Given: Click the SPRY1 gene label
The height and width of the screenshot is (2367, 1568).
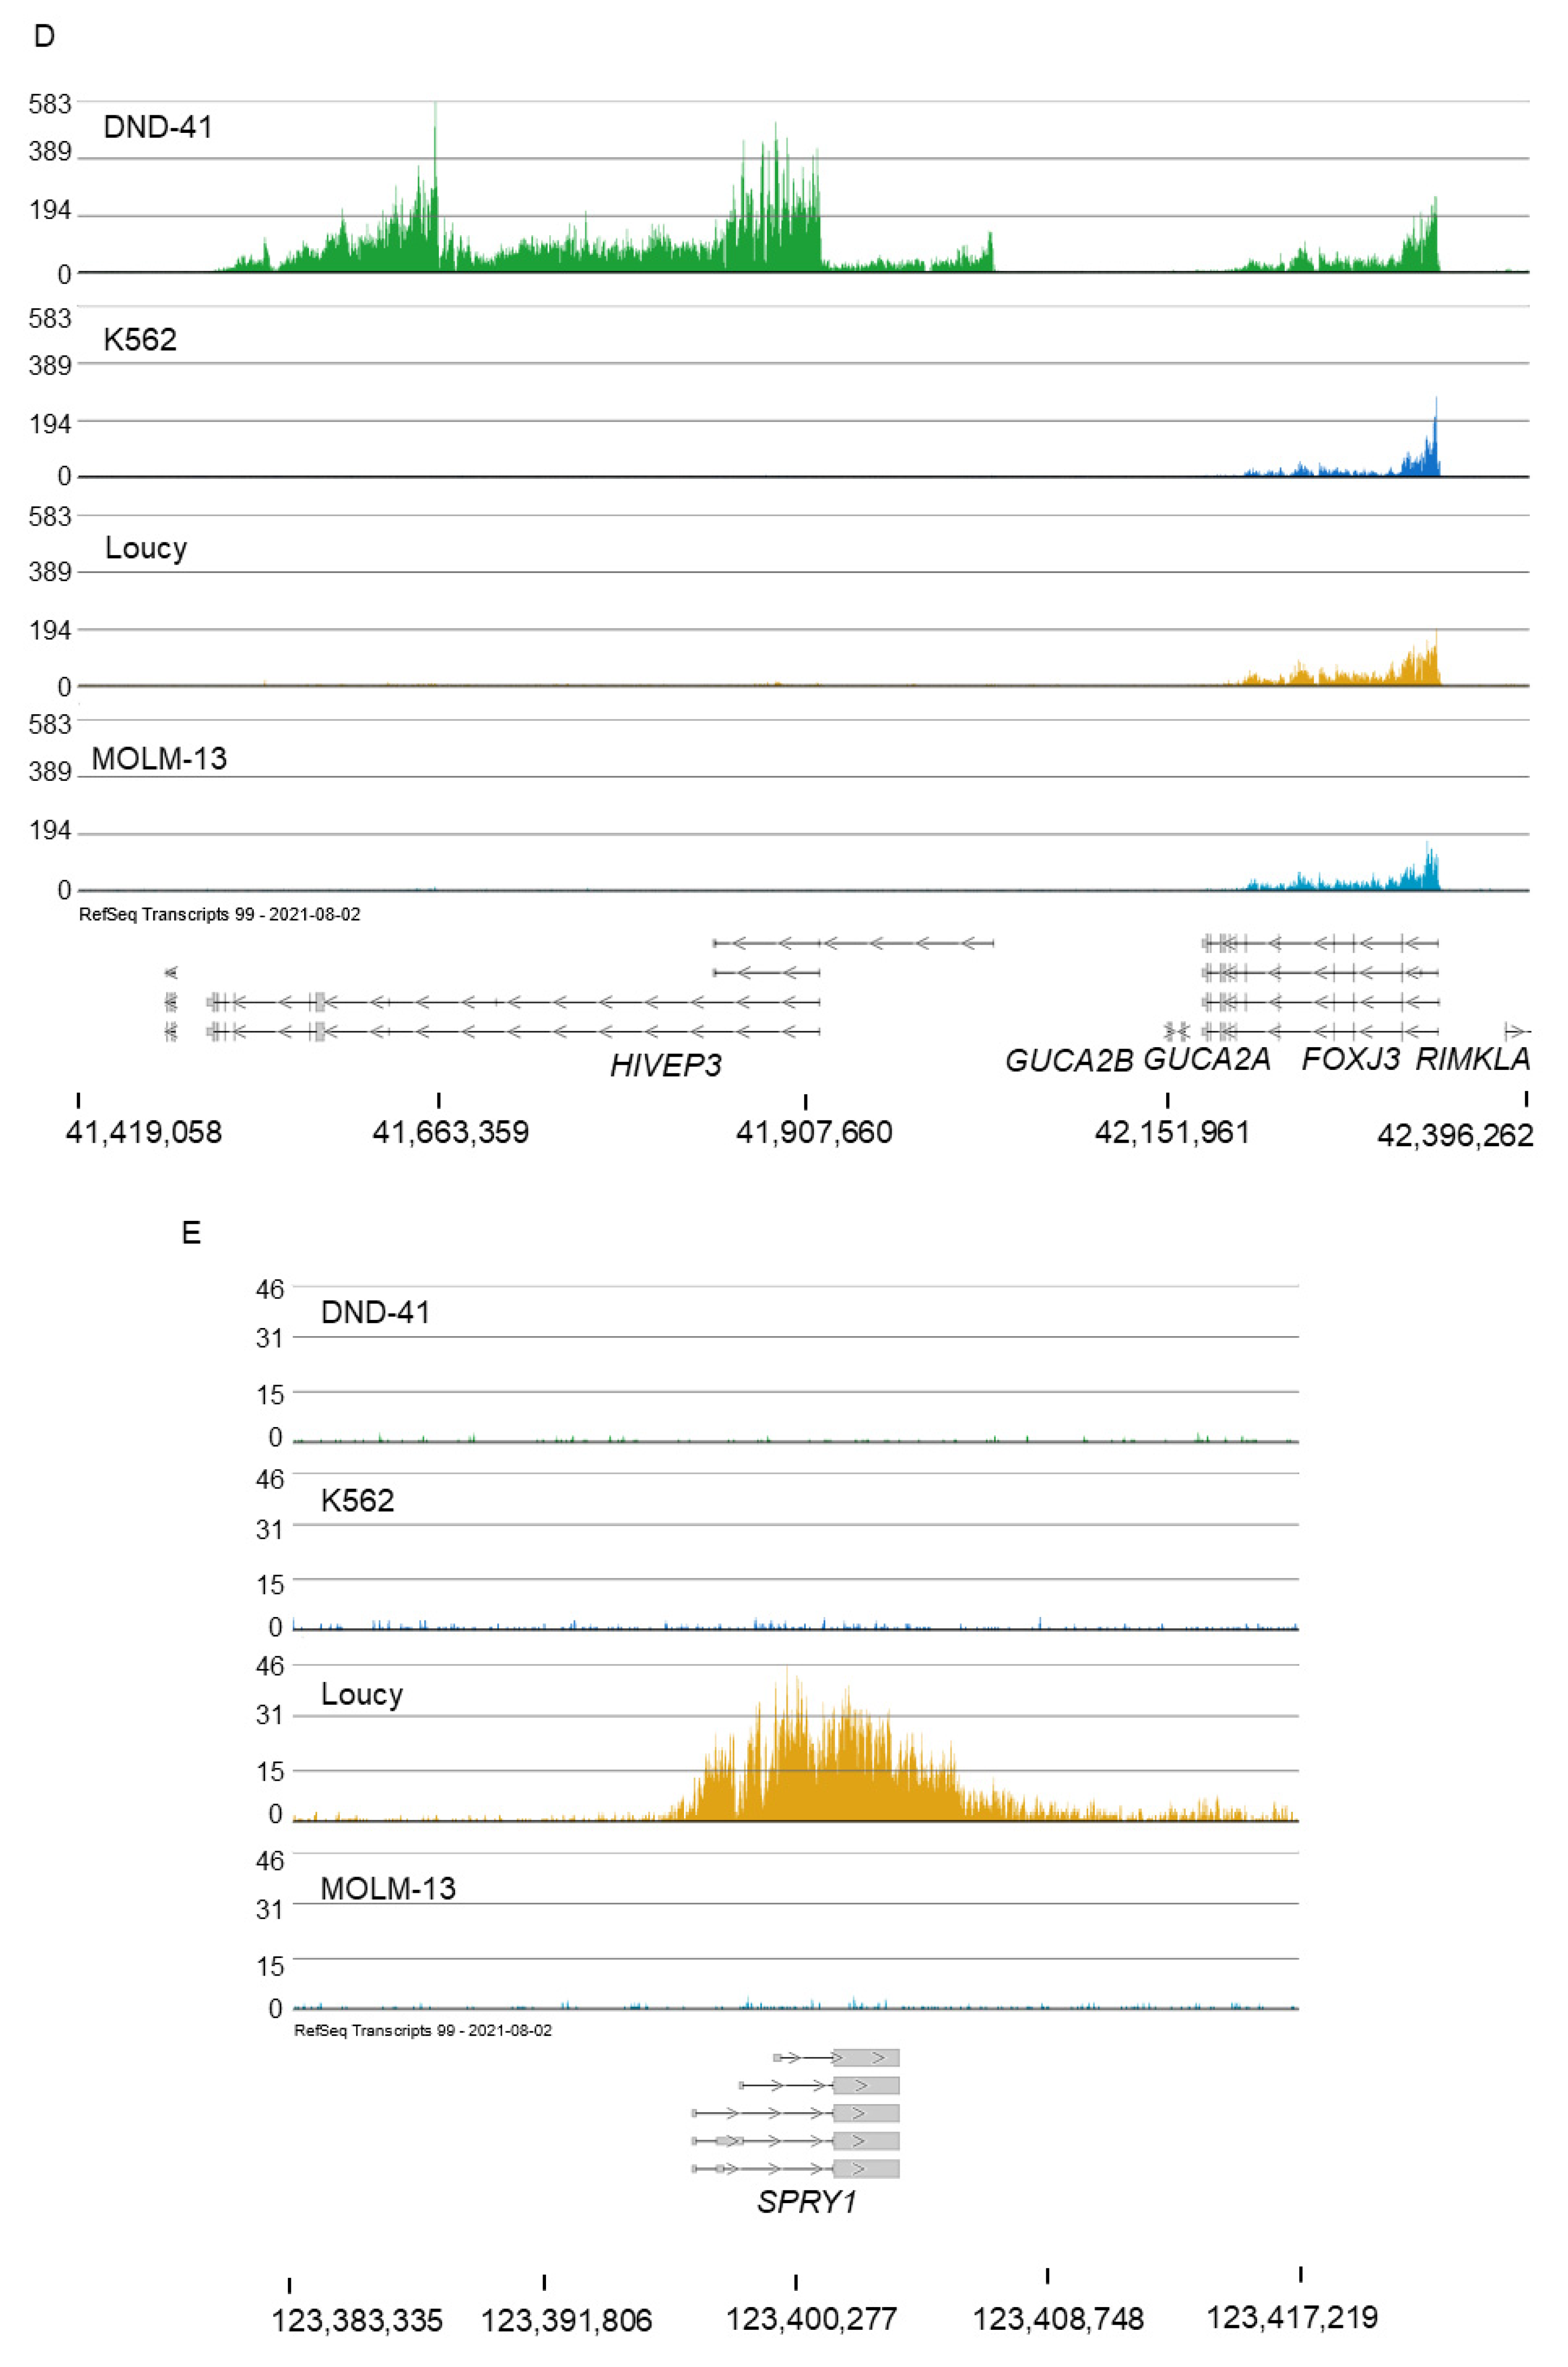Looking at the screenshot, I should click(806, 2202).
